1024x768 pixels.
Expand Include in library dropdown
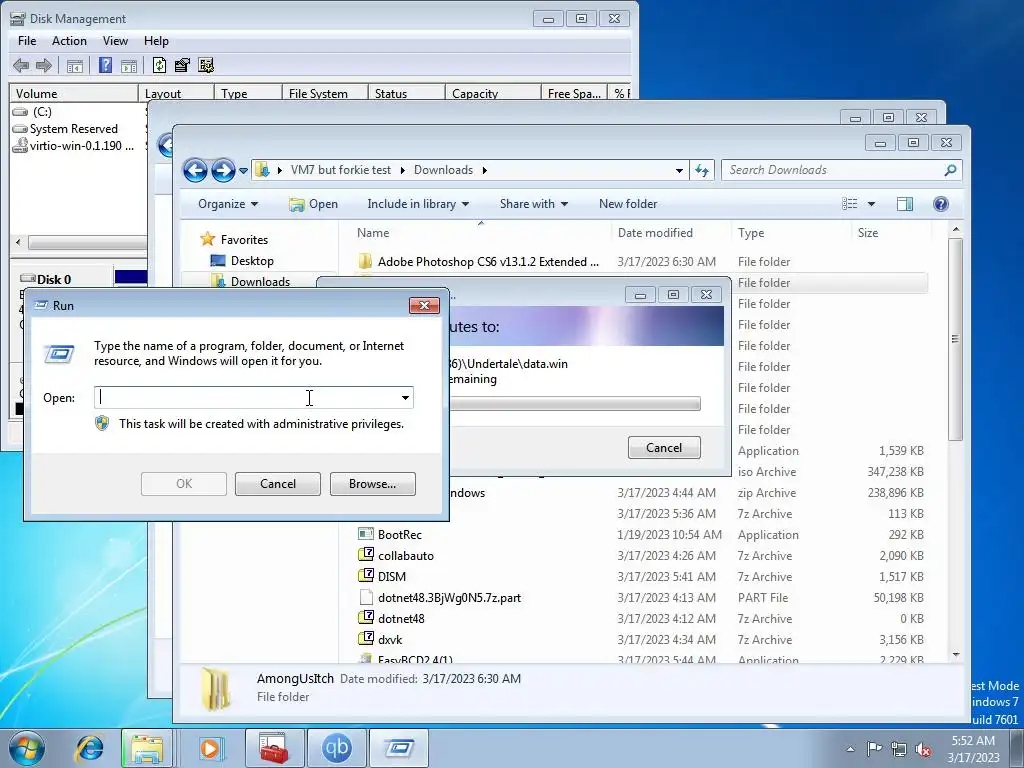tap(418, 204)
